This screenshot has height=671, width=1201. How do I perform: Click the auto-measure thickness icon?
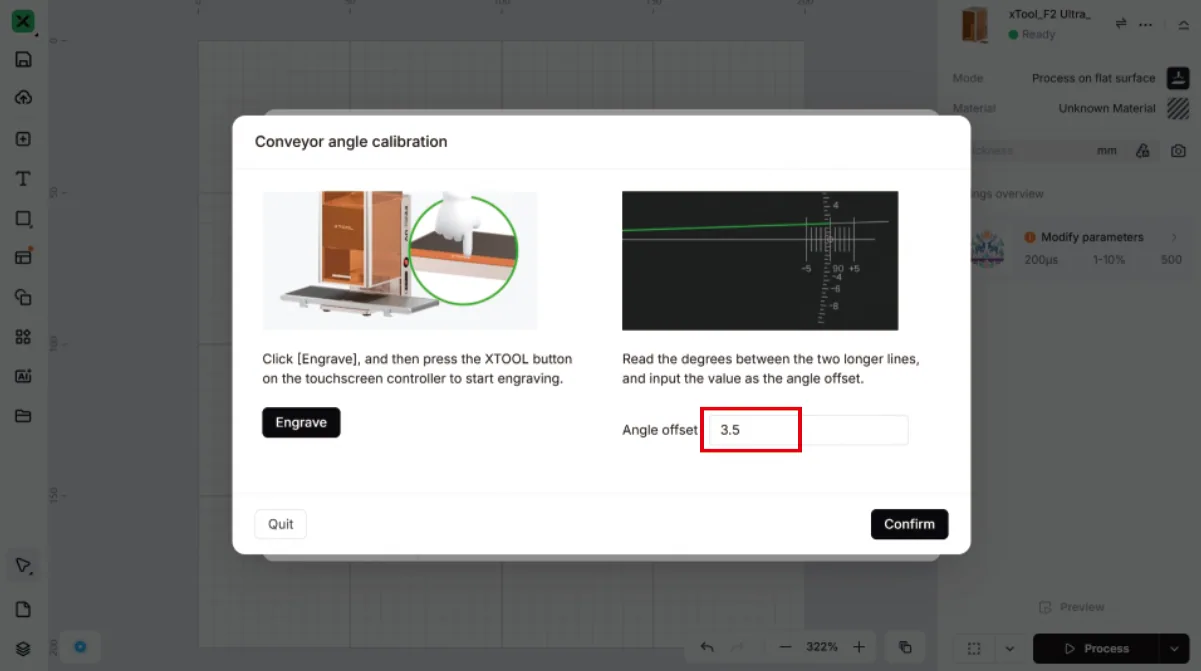coord(1143,151)
